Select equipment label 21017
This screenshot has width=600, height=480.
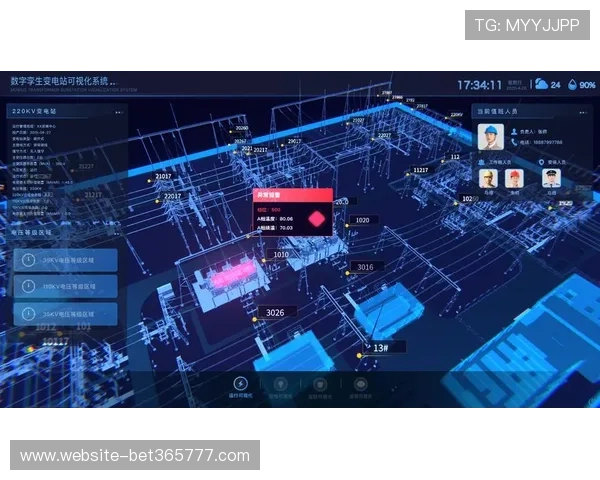click(x=163, y=176)
